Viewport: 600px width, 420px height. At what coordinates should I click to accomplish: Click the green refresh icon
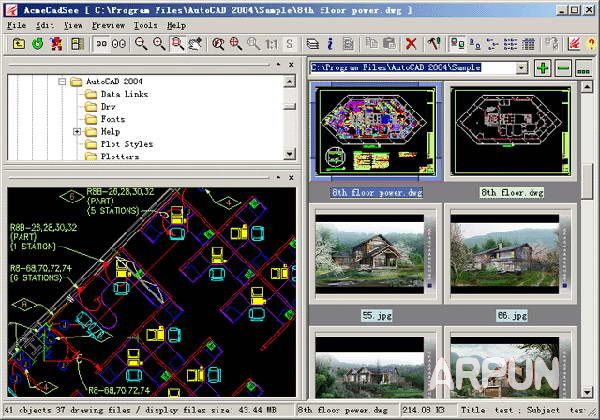37,44
